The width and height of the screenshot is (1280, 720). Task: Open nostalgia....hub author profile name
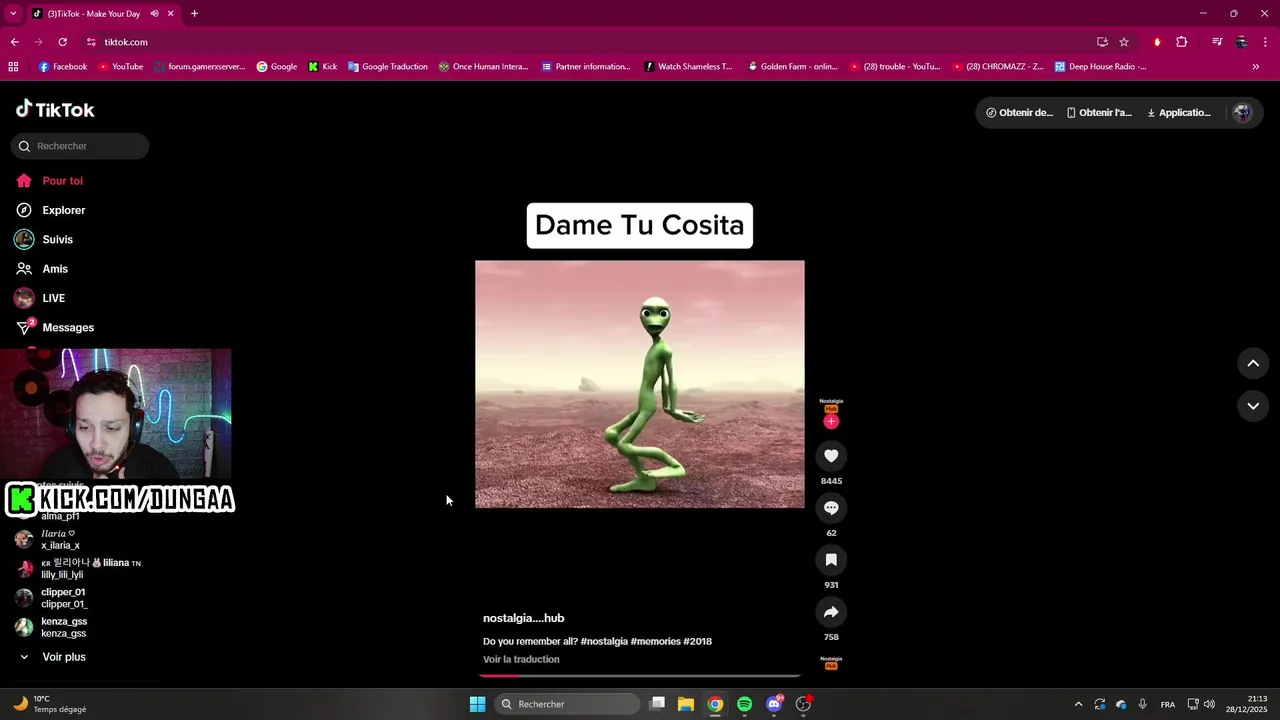(x=523, y=618)
